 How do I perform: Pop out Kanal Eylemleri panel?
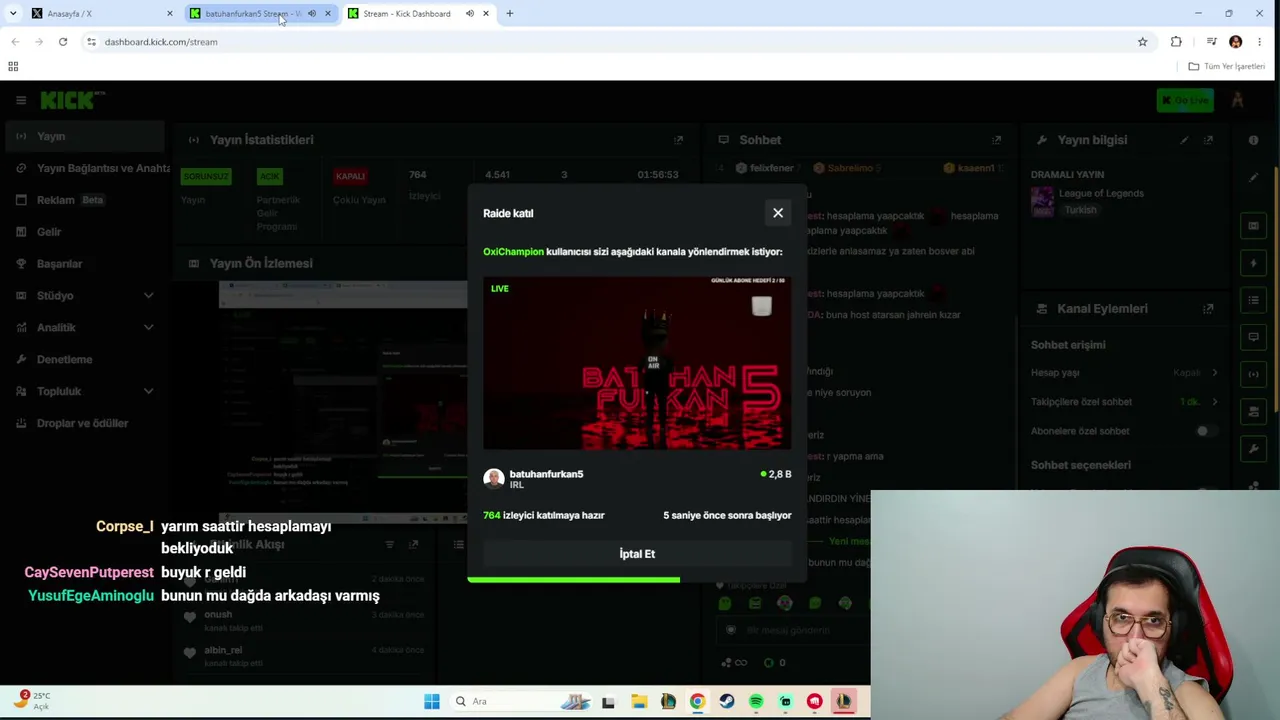pos(1208,309)
